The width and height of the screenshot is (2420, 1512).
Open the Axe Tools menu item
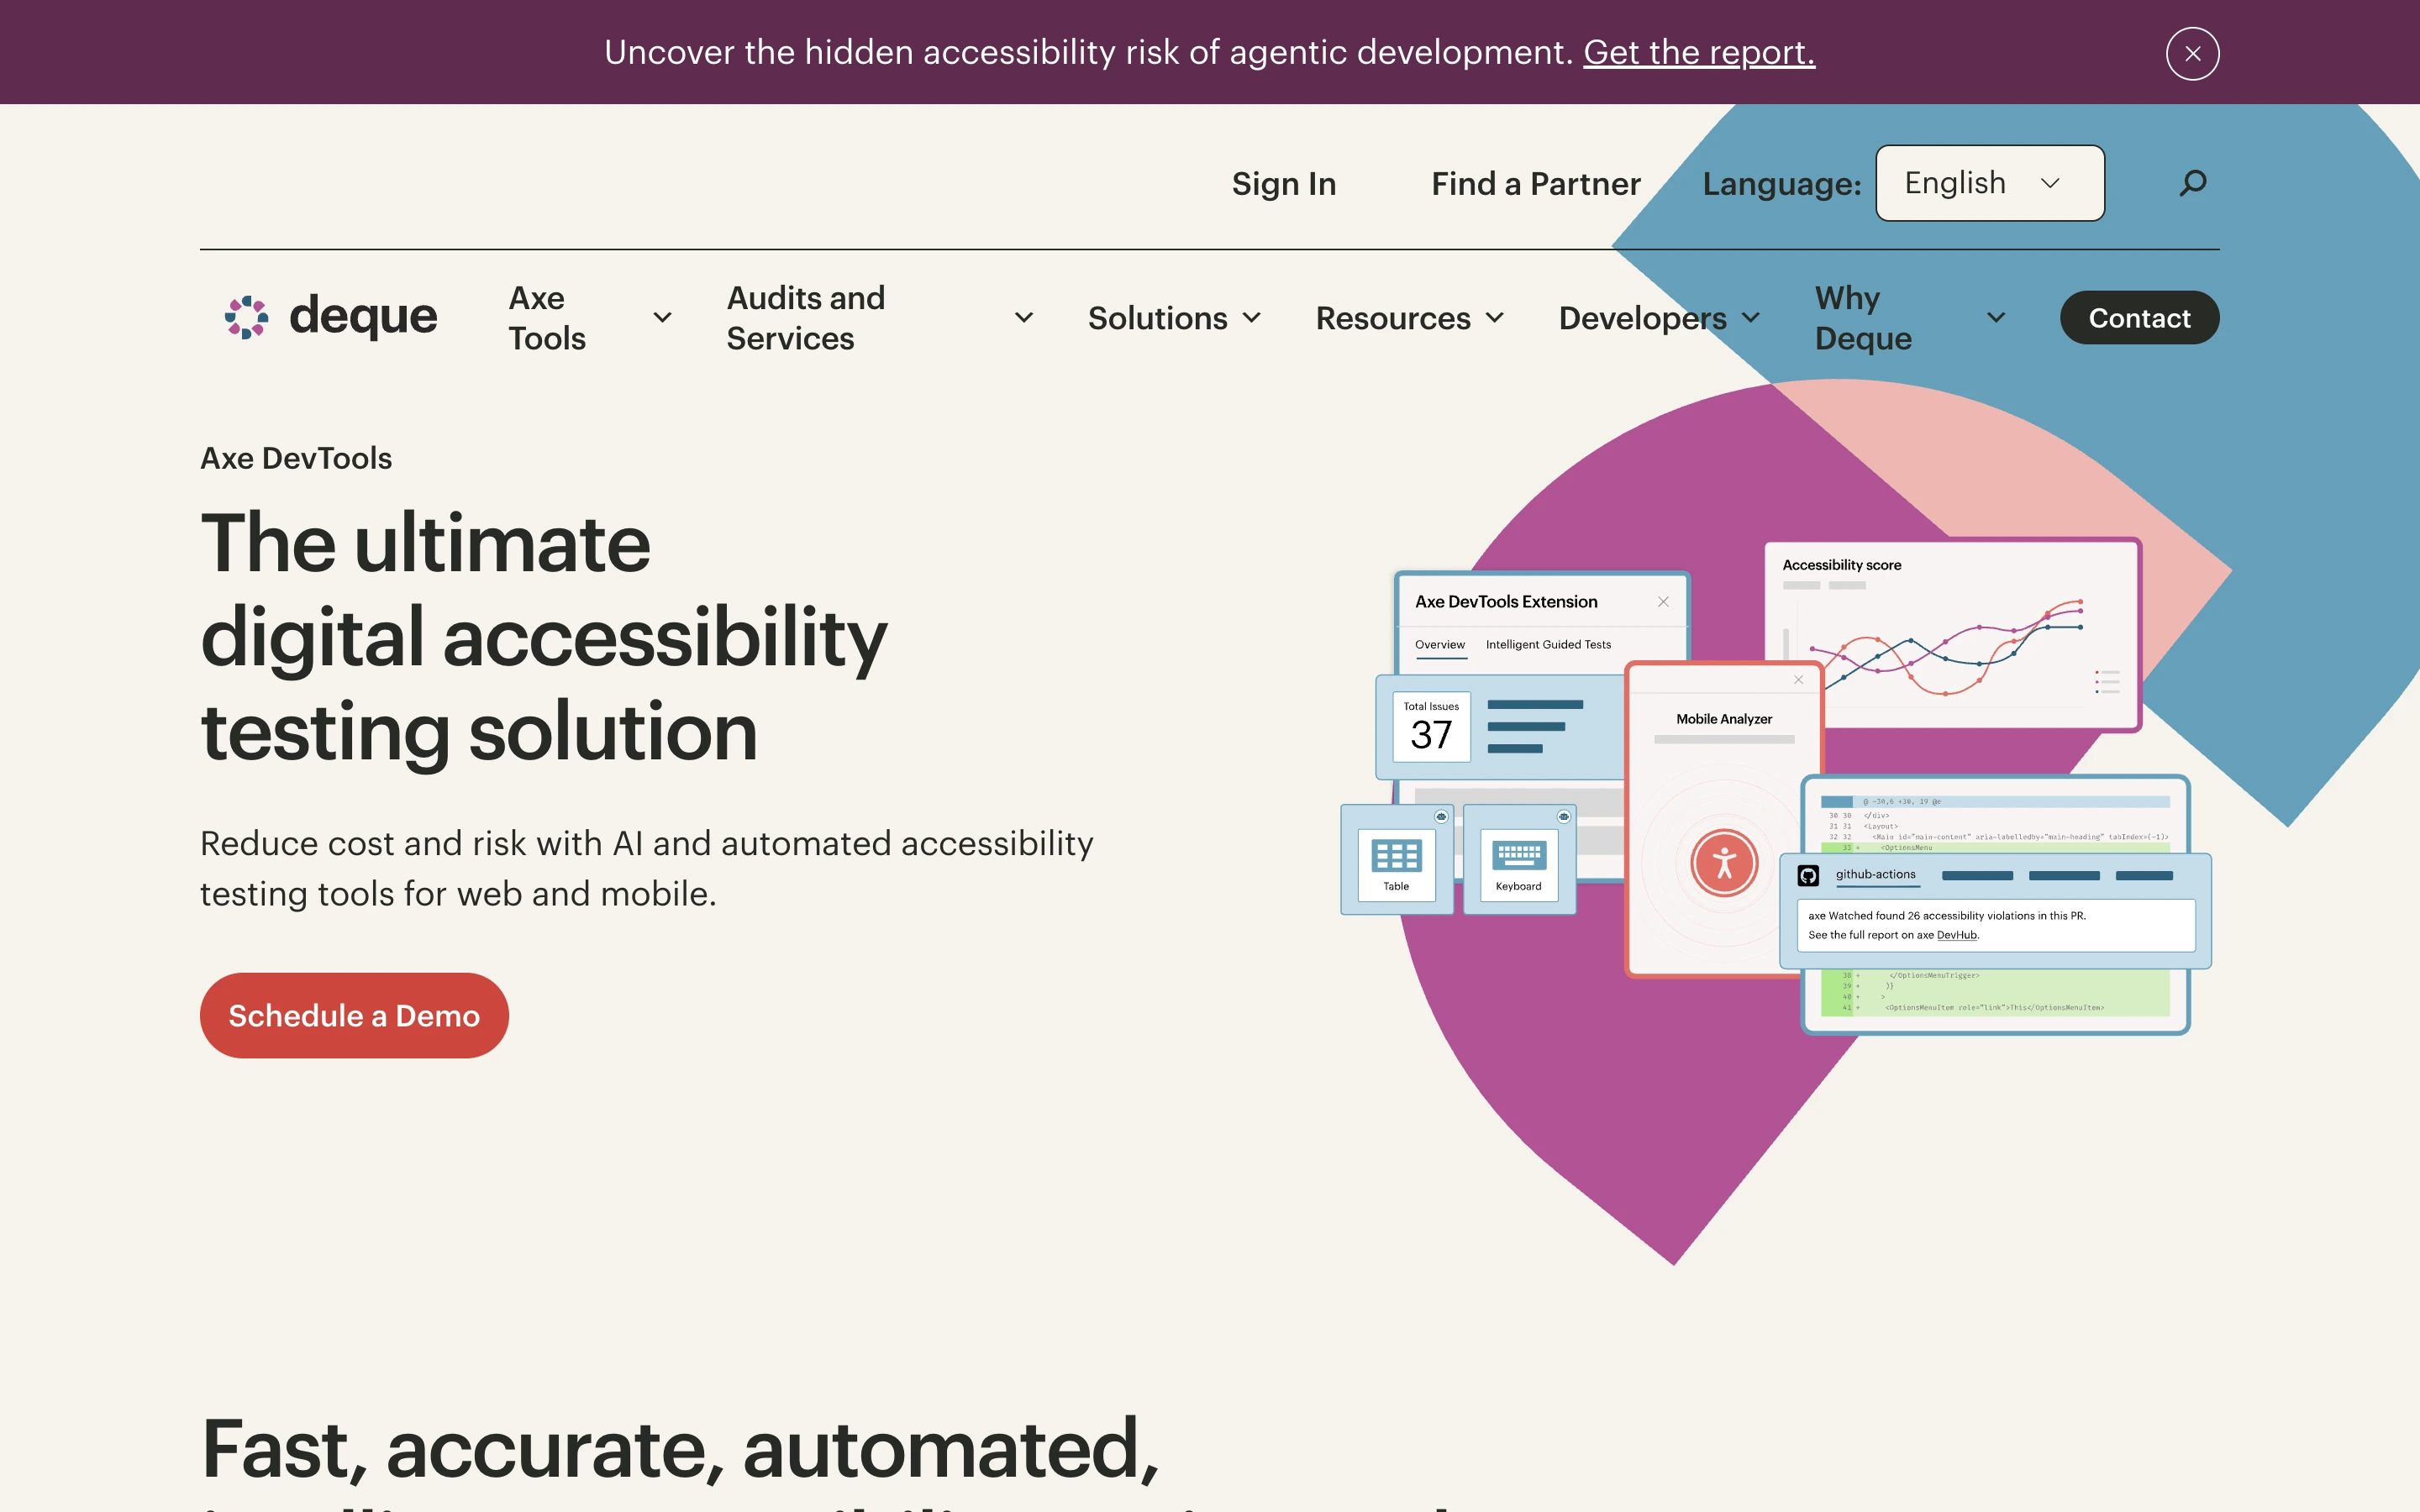[547, 318]
